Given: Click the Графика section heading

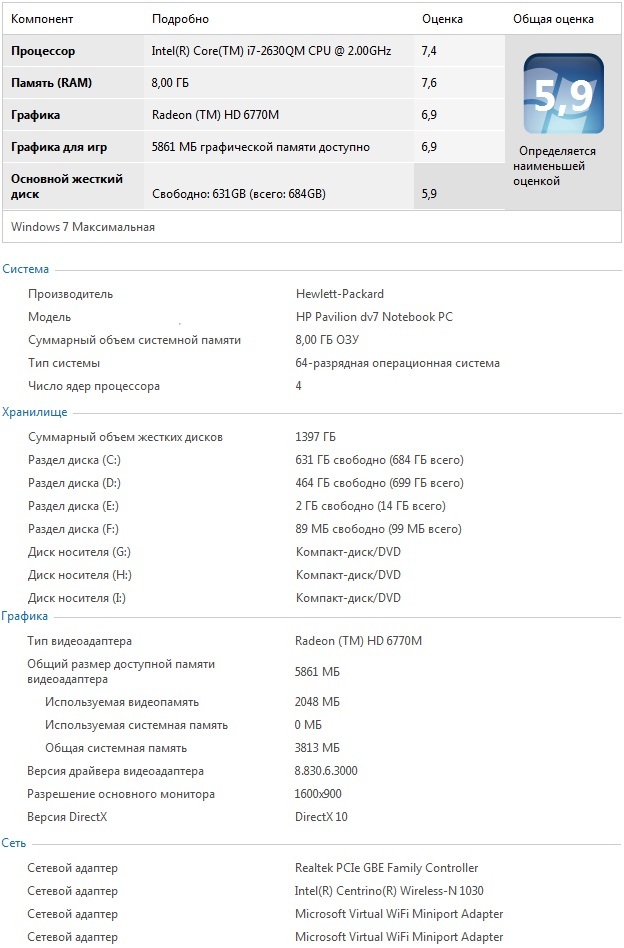Looking at the screenshot, I should point(24,616).
